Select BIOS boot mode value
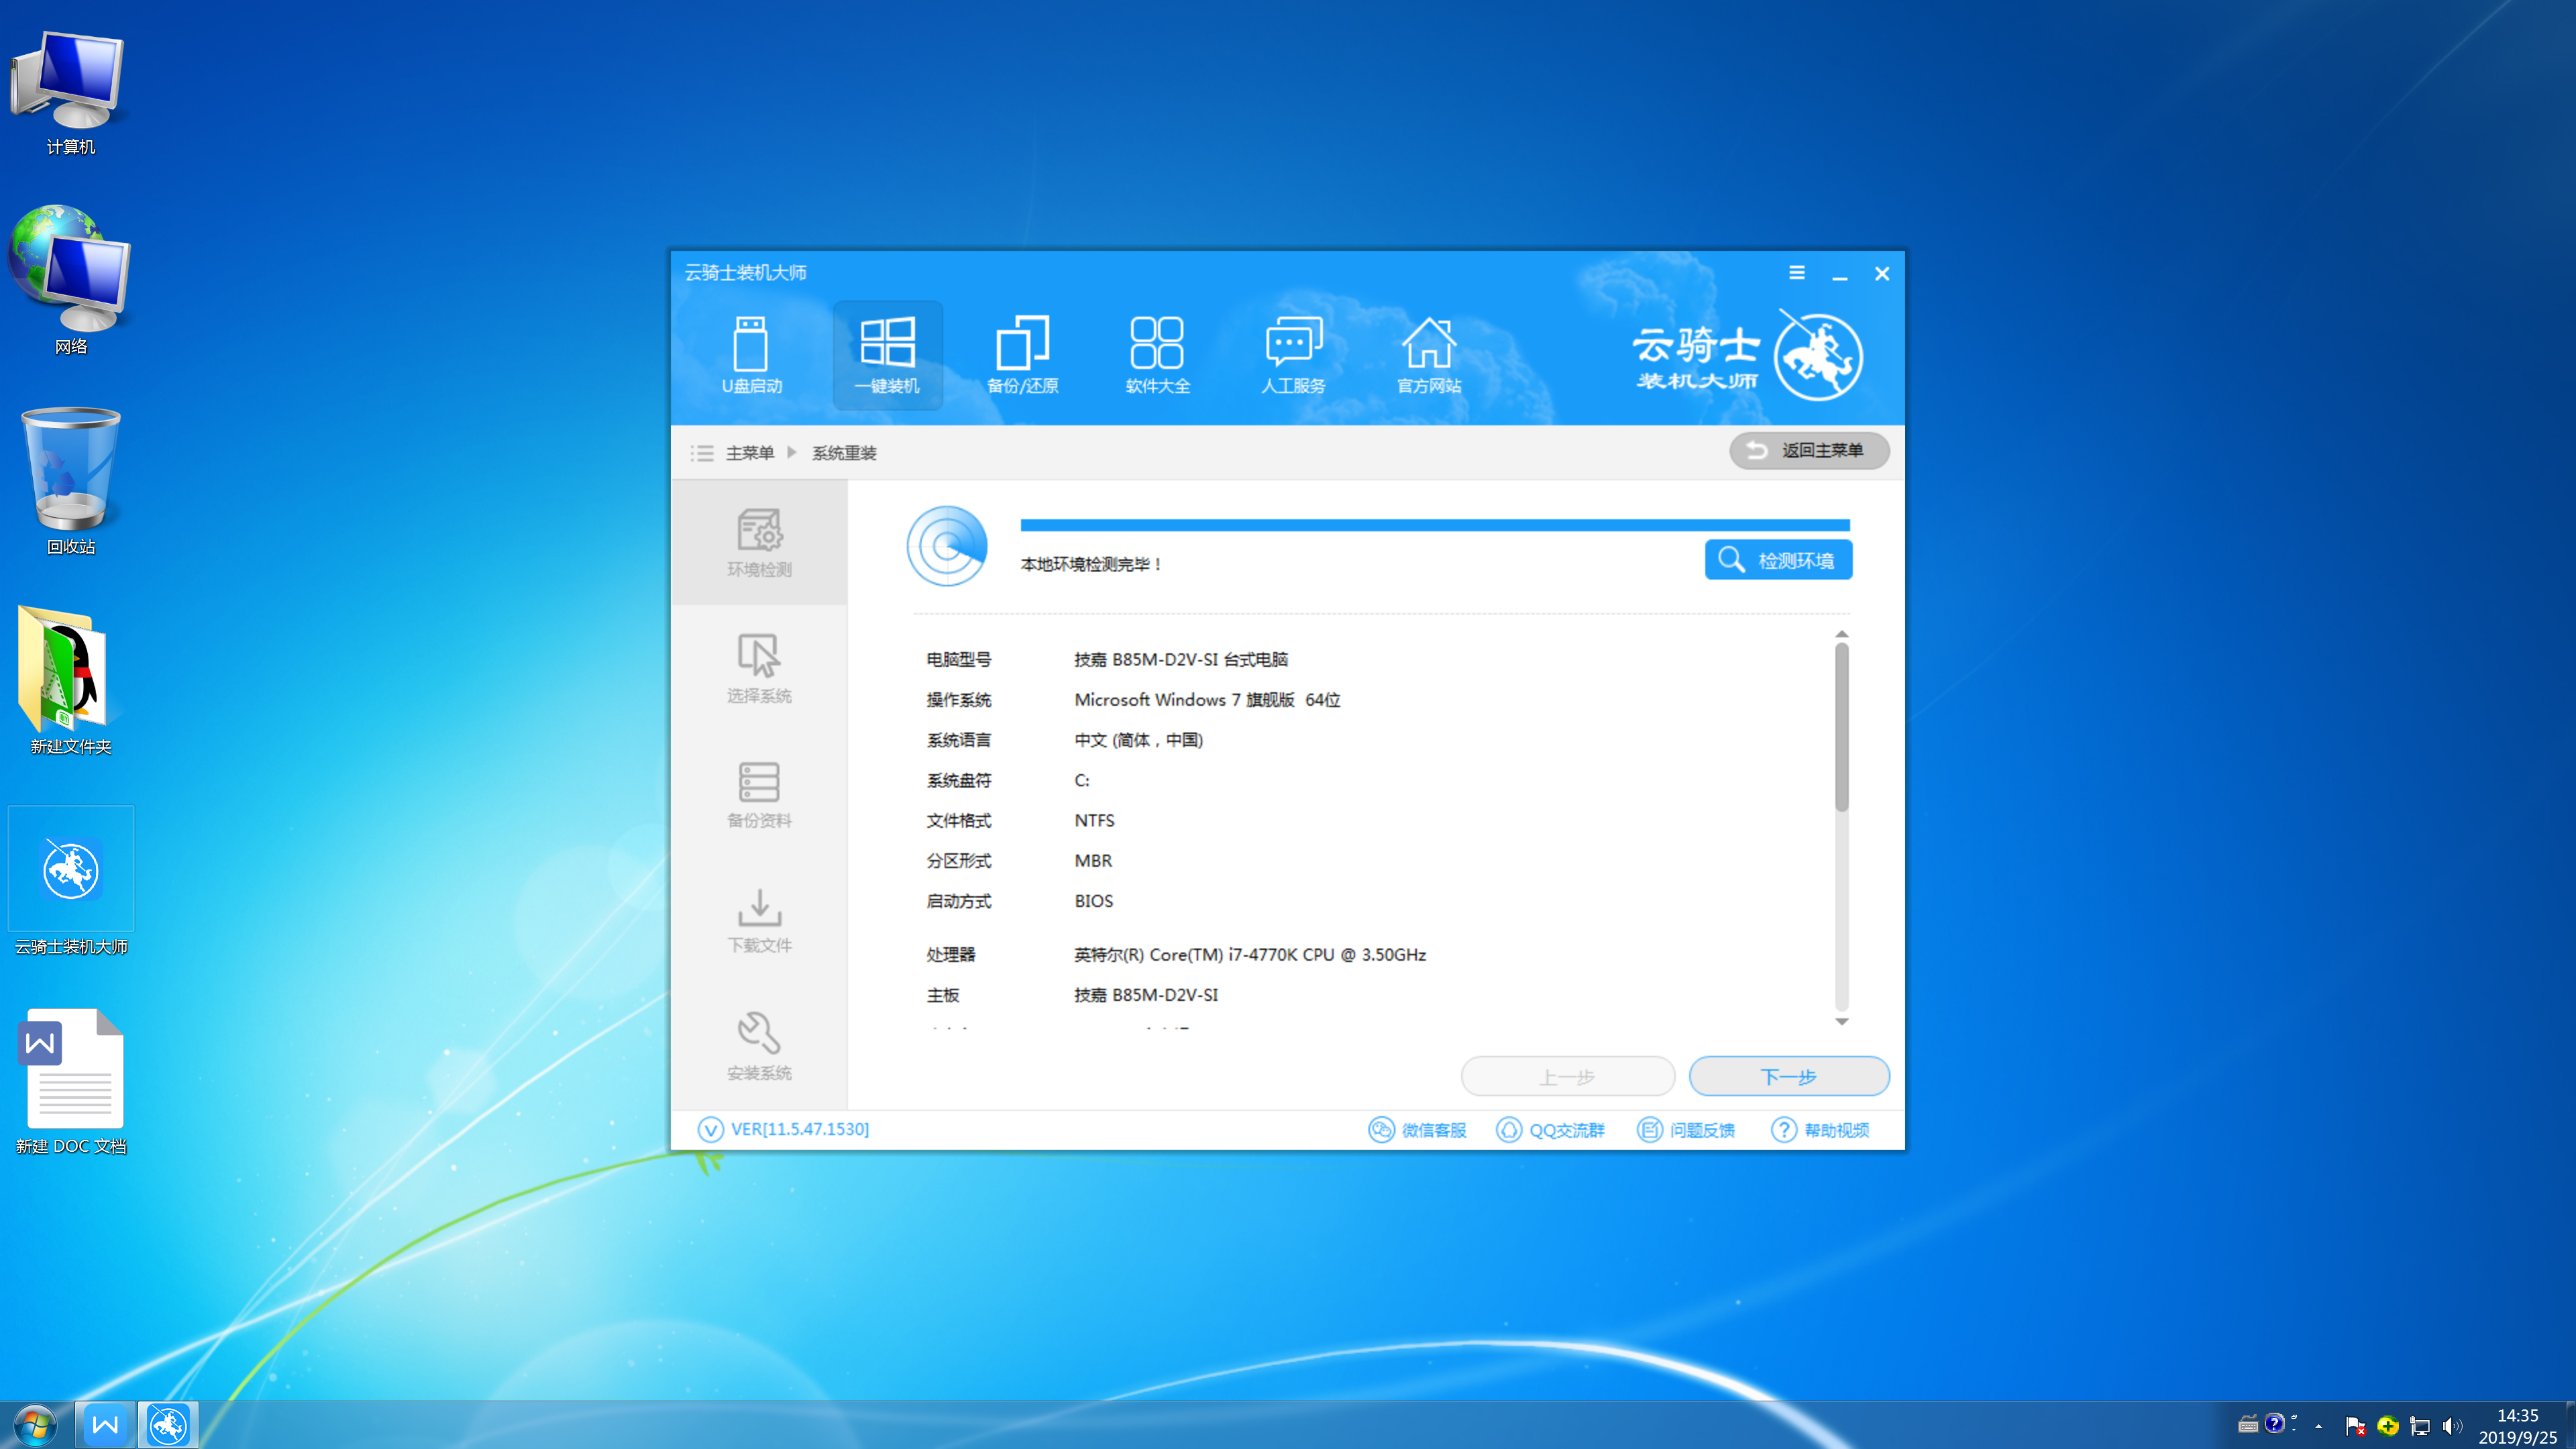The height and width of the screenshot is (1449, 2576). tap(1093, 901)
